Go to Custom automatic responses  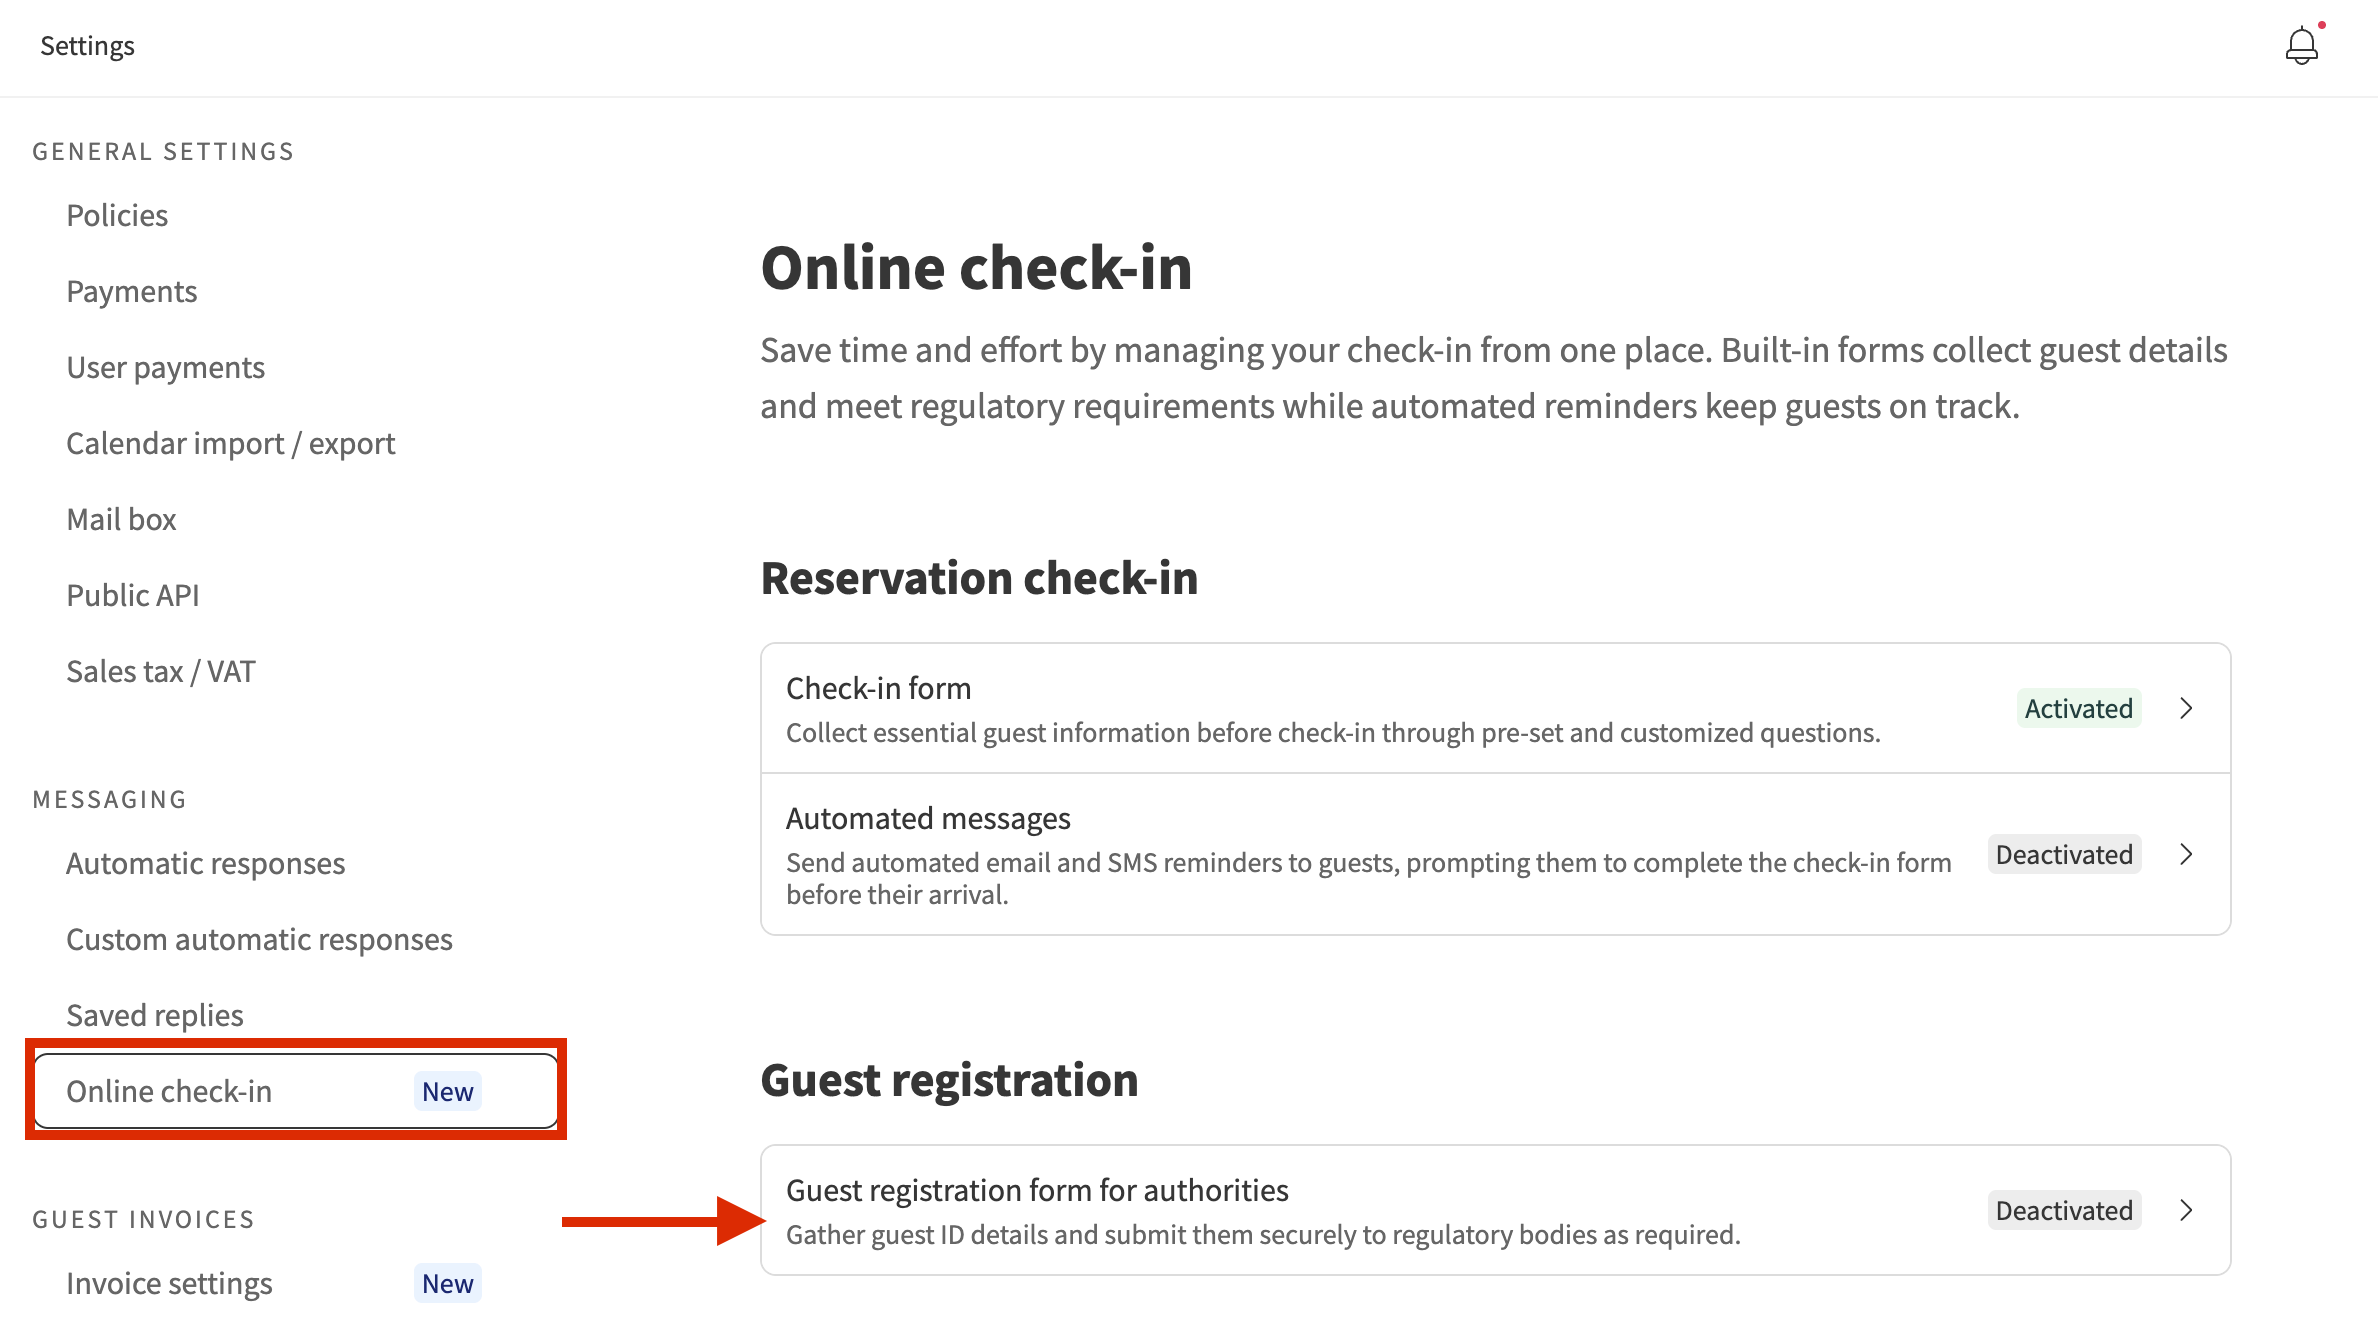coord(259,939)
